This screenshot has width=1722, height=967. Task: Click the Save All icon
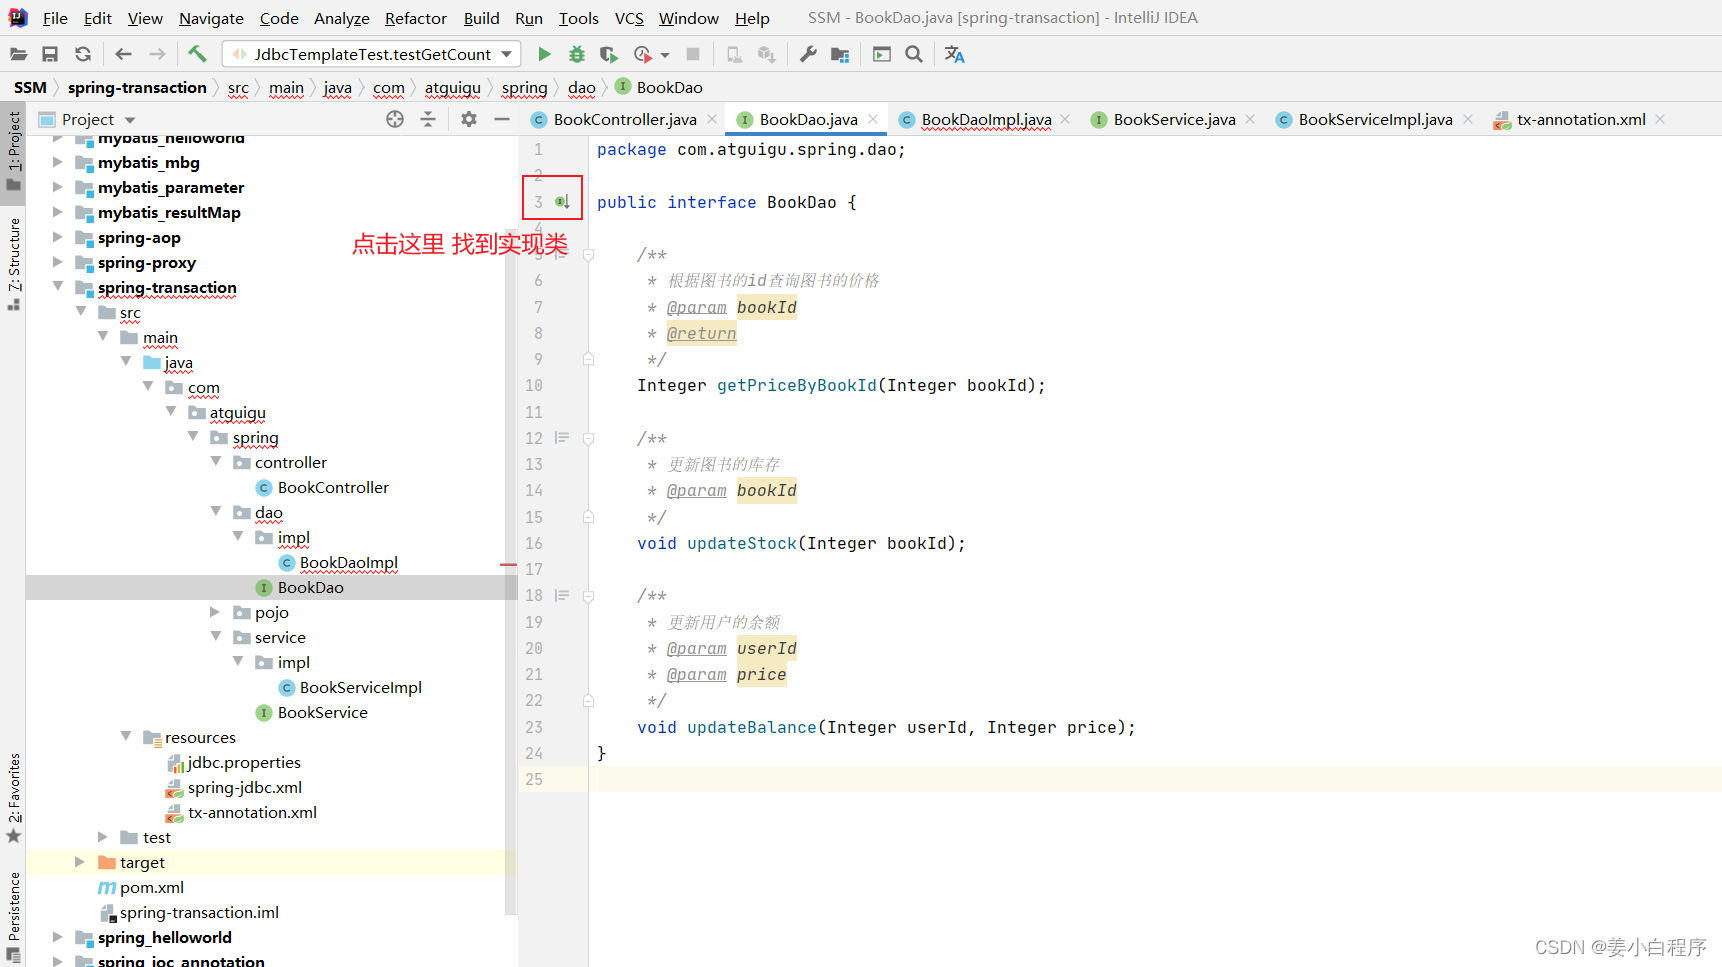click(50, 54)
